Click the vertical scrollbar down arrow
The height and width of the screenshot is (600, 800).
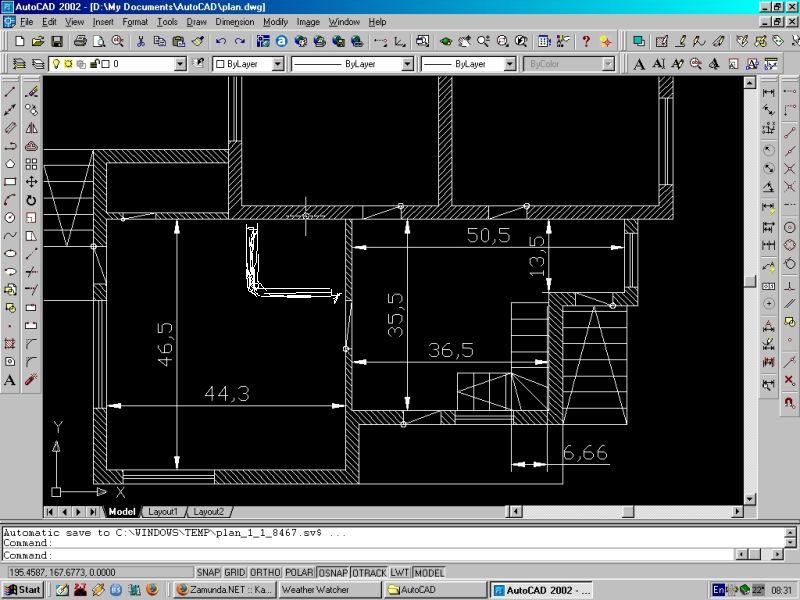[749, 499]
